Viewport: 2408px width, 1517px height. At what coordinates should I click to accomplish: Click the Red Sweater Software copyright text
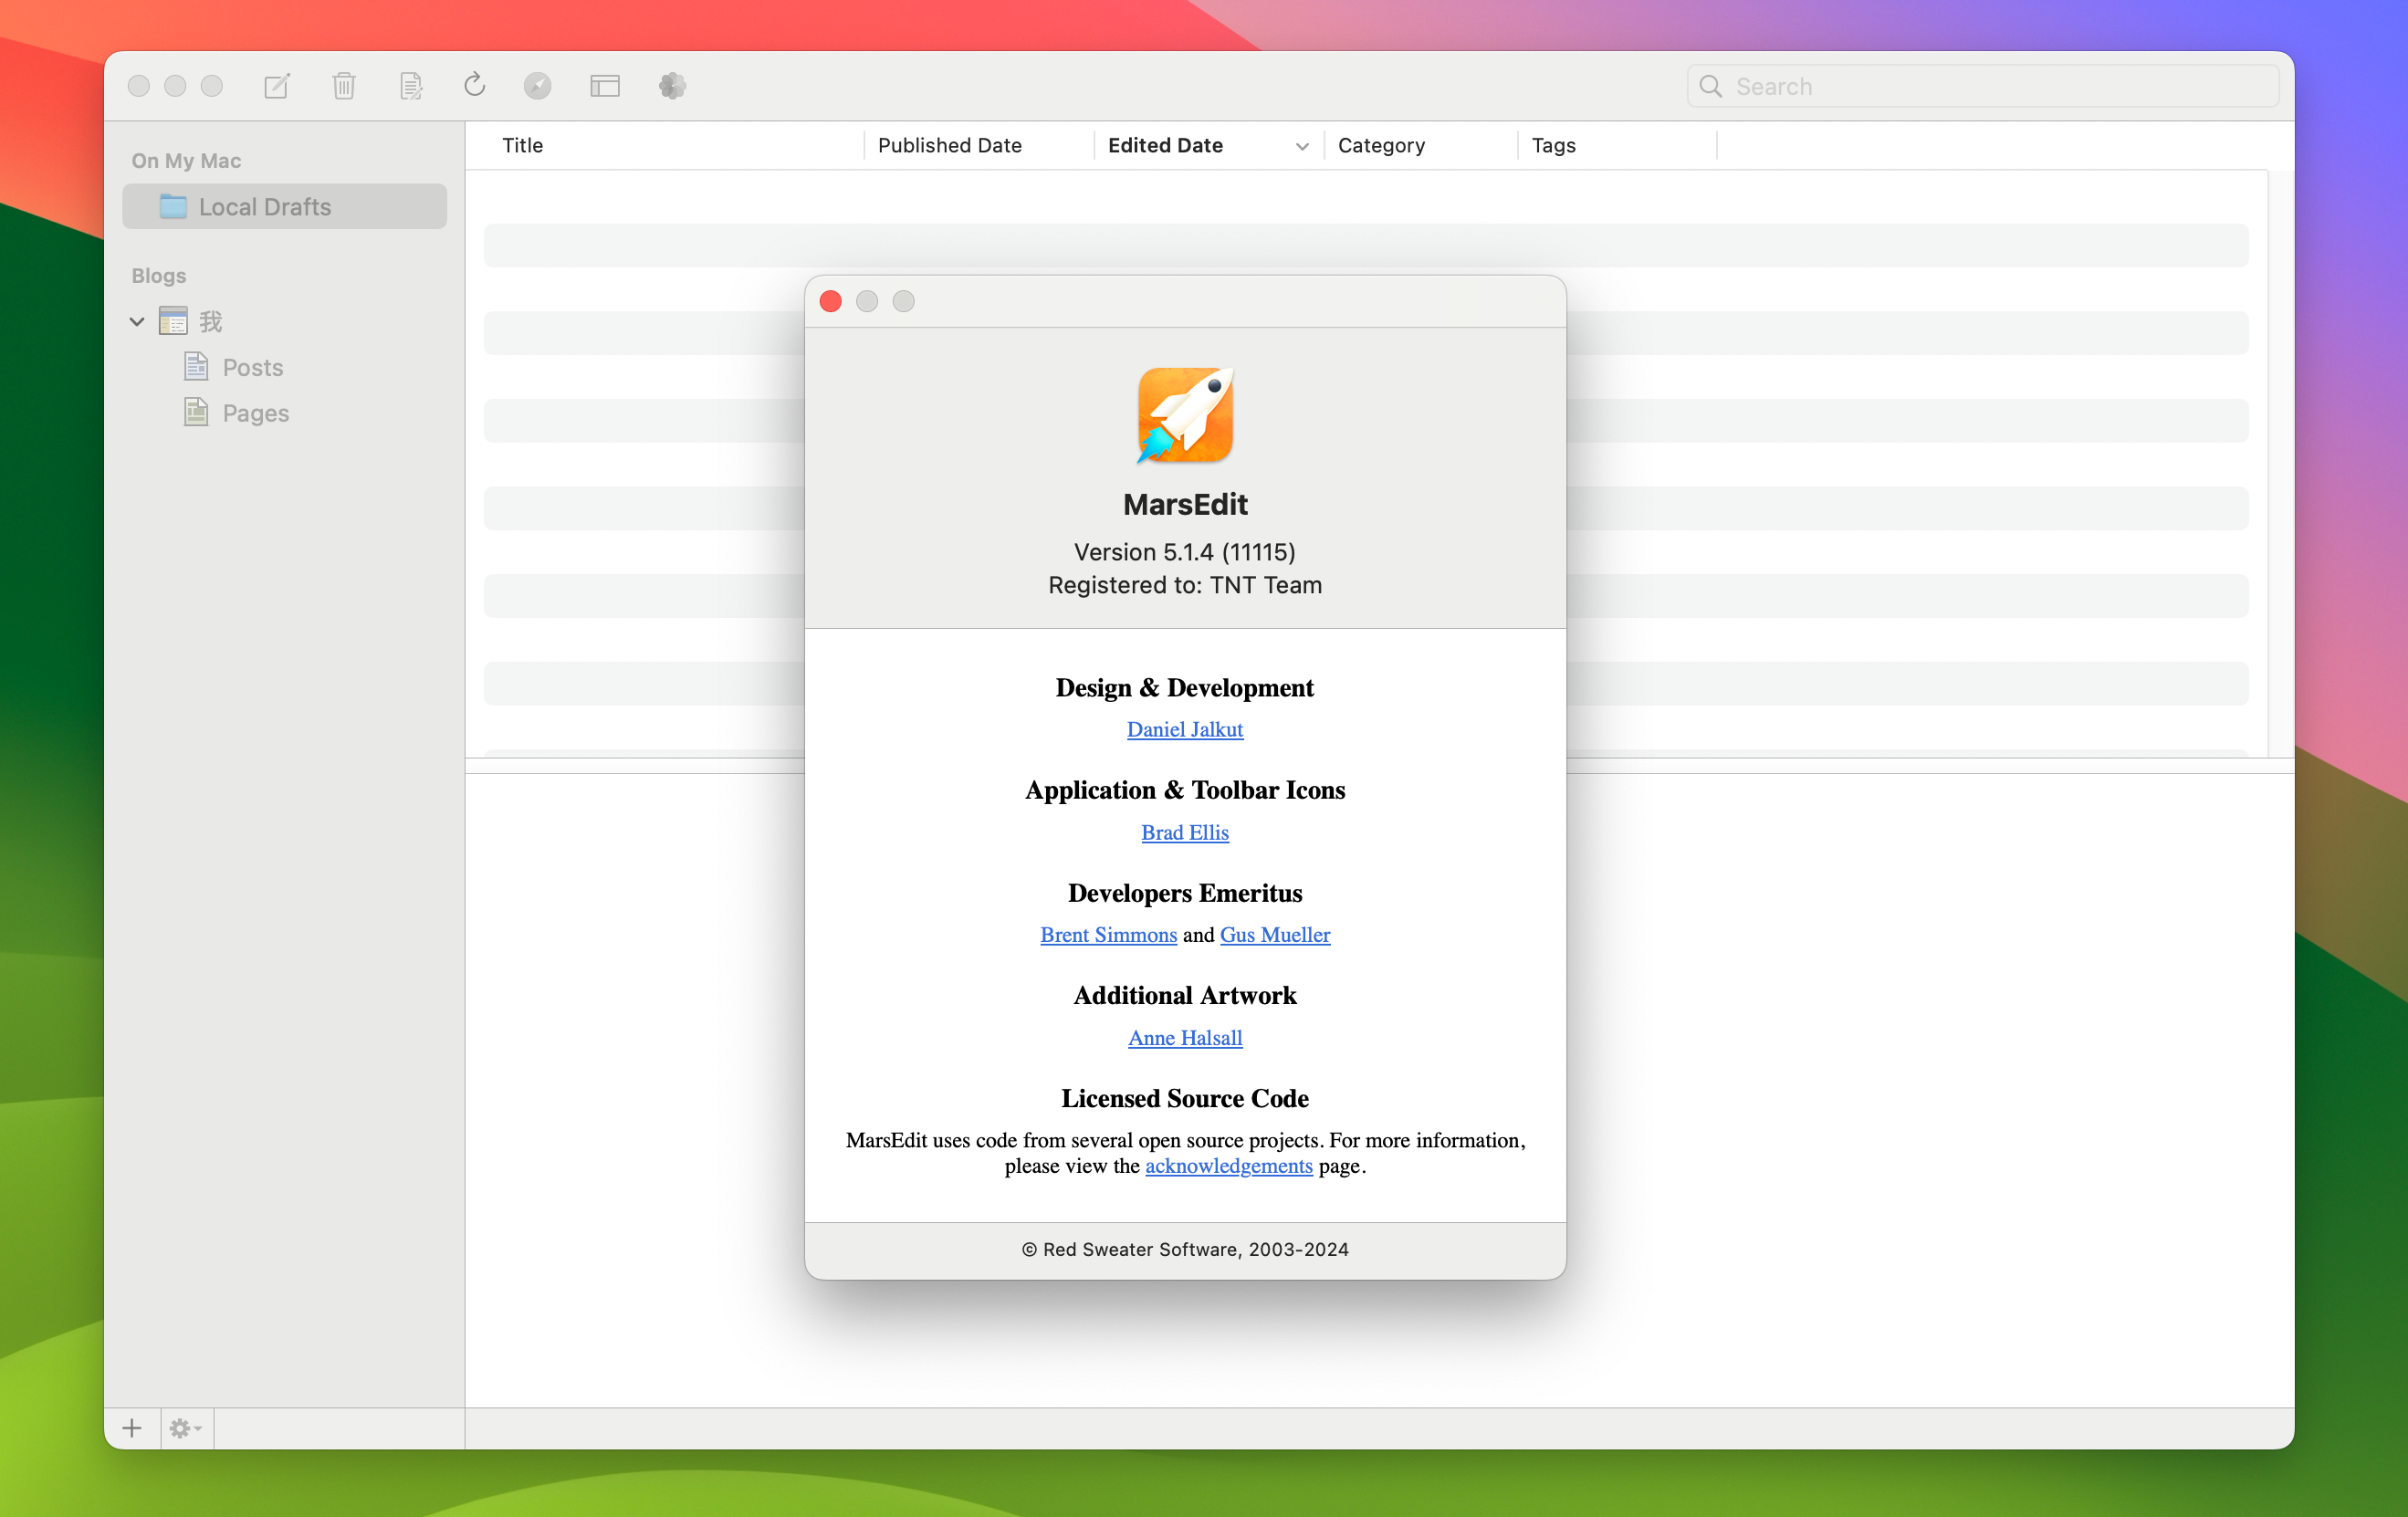coord(1185,1249)
